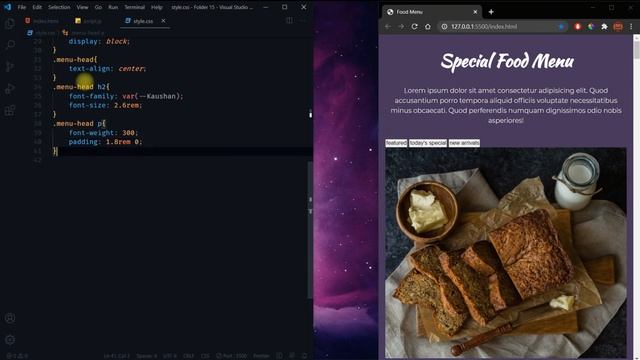640x360 pixels.
Task: Click the text-align: center code line
Action: tap(107, 69)
